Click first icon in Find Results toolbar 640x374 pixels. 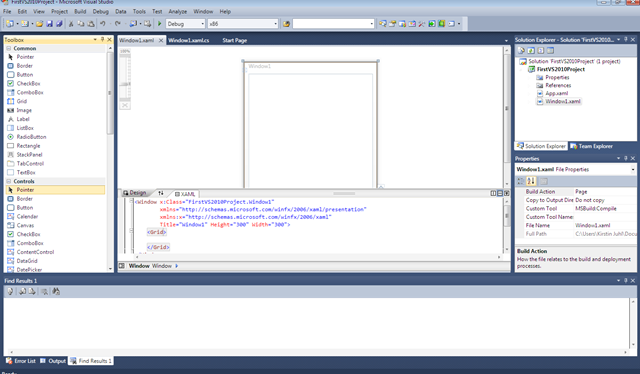click(10, 291)
